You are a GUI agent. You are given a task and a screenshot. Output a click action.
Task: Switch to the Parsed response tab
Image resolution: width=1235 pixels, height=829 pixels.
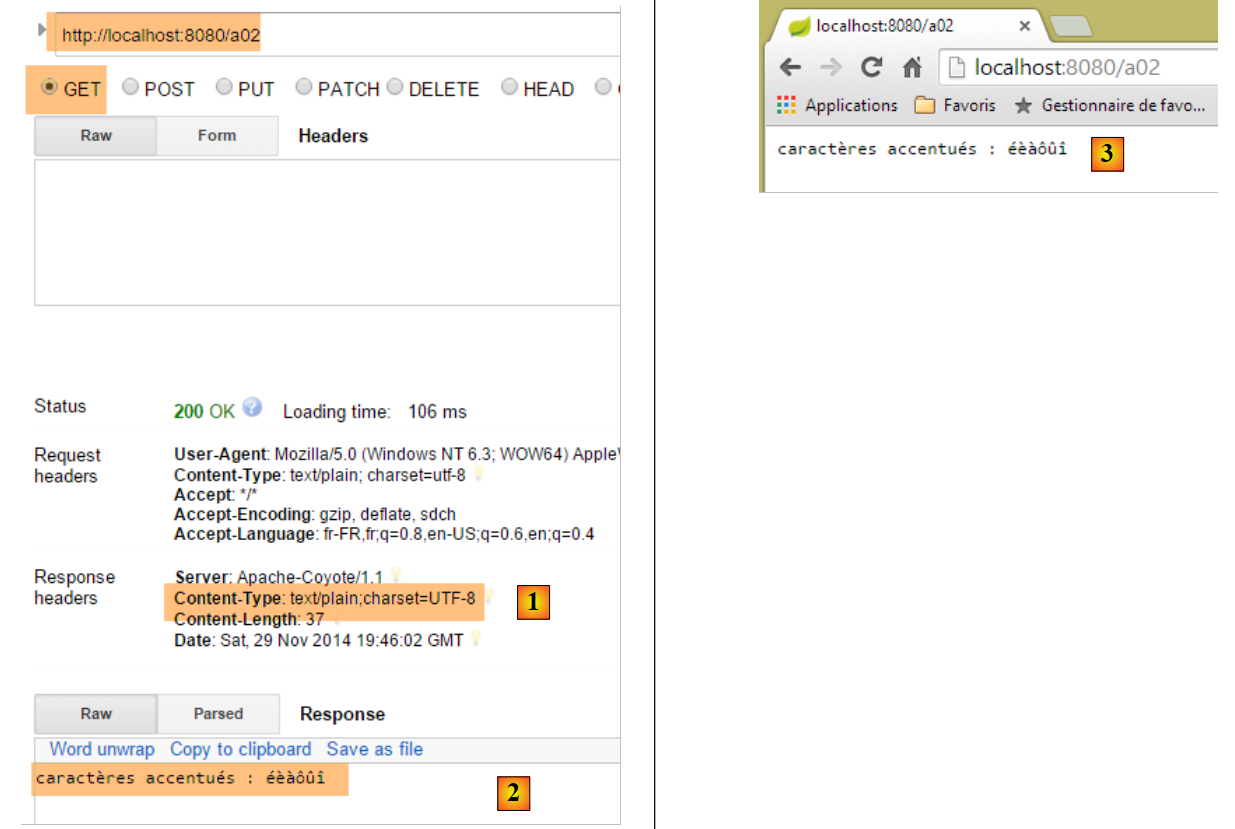coord(218,714)
